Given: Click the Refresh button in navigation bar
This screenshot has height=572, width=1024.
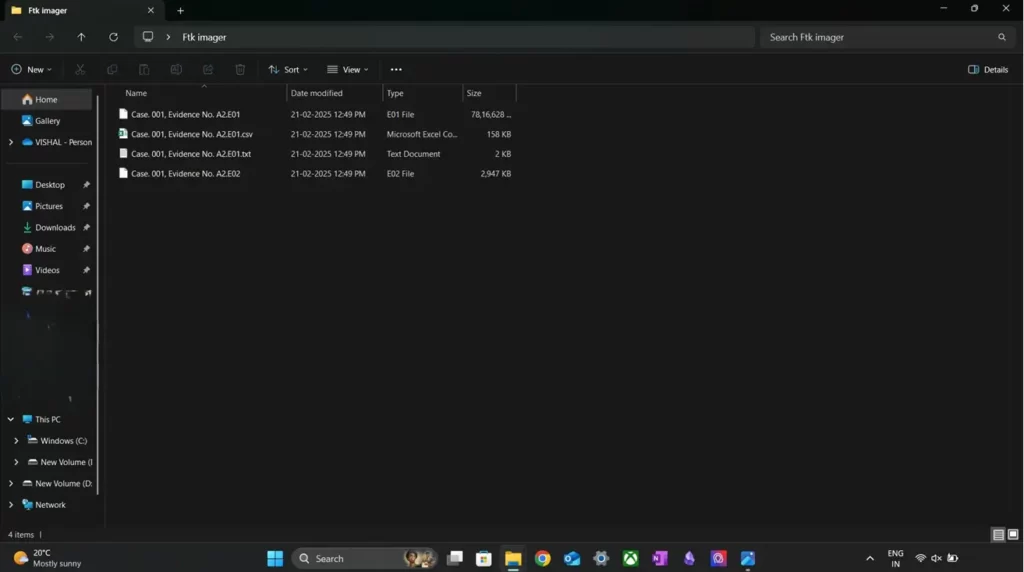Looking at the screenshot, I should [113, 37].
